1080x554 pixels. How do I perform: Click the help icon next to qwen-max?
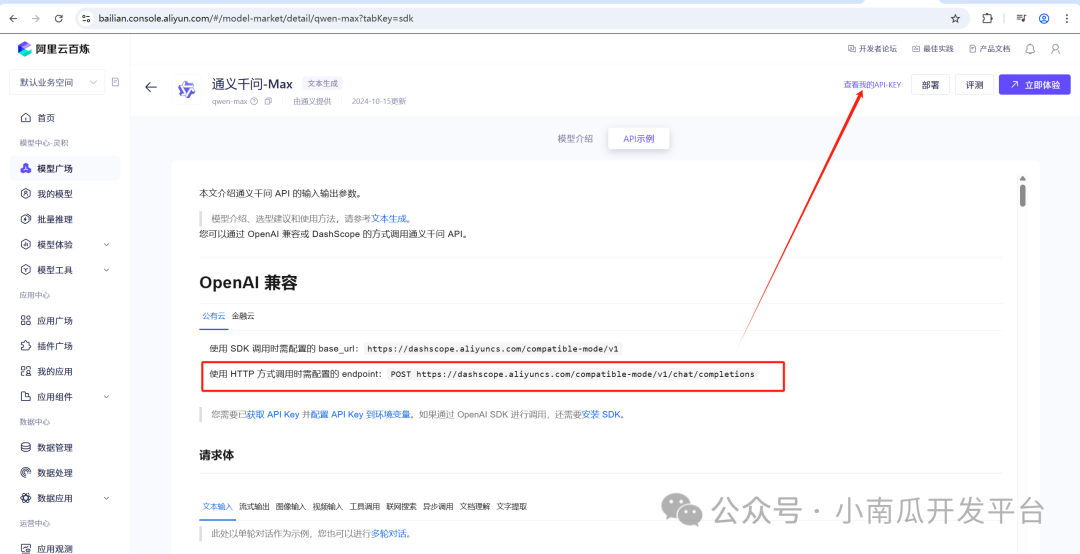click(x=254, y=101)
